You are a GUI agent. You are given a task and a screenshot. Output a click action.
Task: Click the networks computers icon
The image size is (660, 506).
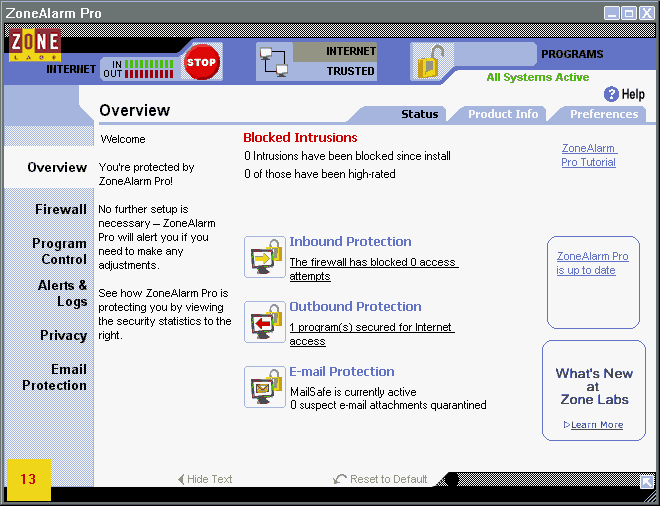tap(274, 62)
